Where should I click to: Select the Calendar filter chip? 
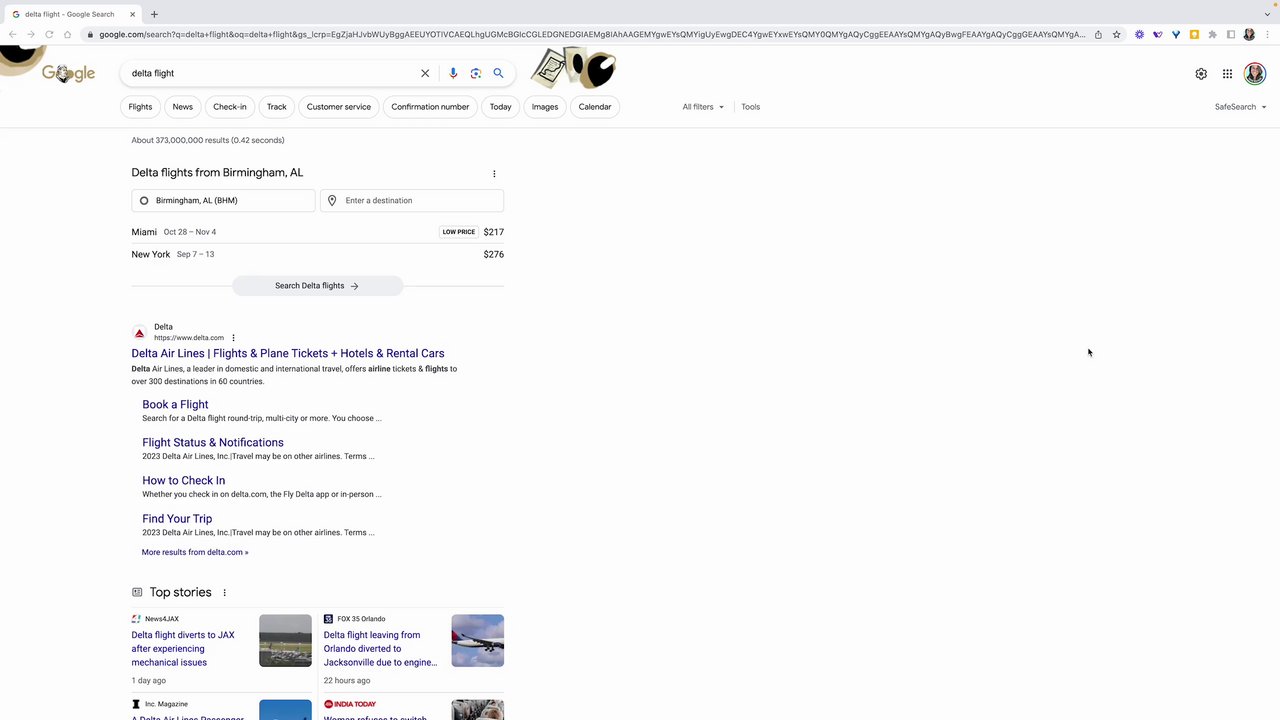point(595,107)
